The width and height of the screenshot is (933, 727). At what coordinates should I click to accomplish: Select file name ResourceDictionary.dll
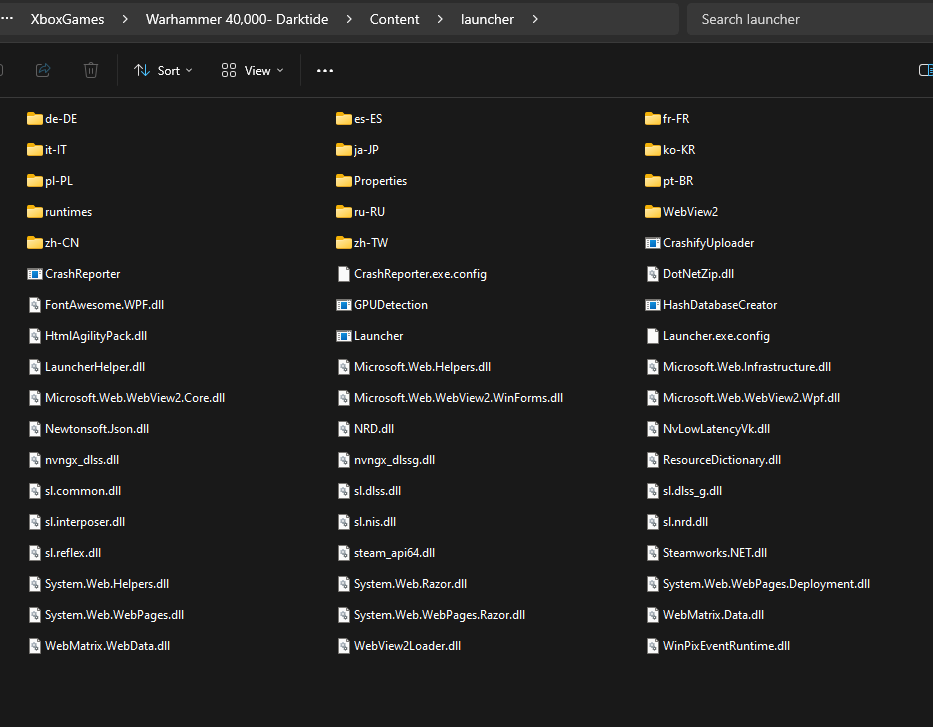(722, 460)
